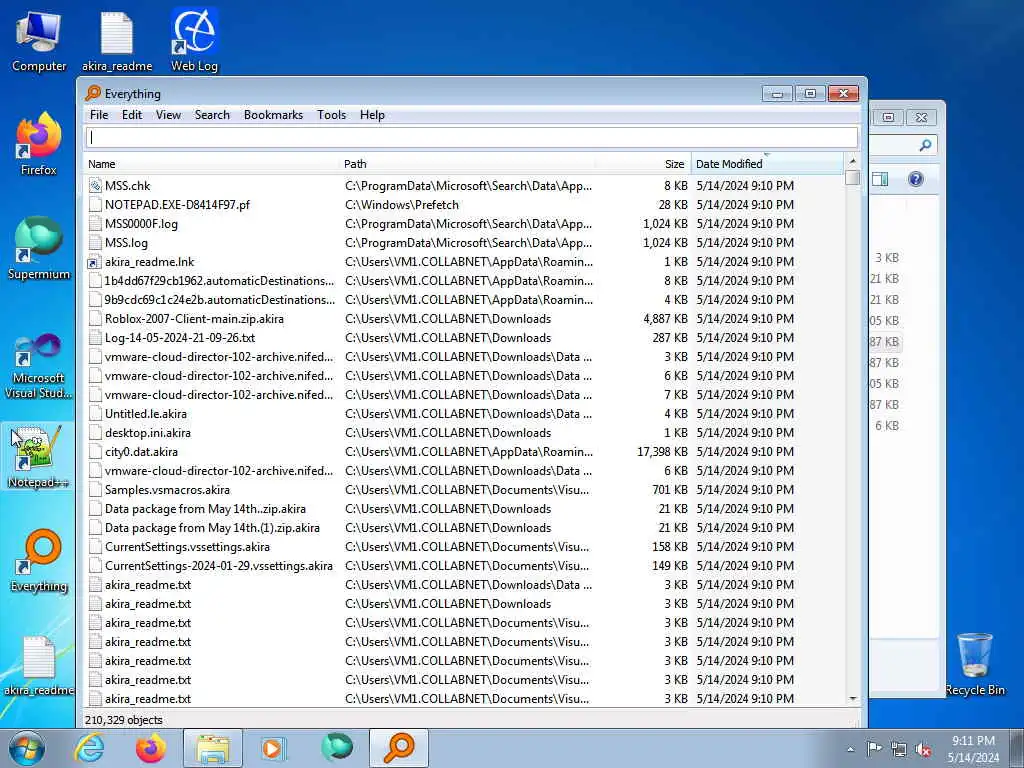Open Firefox from the taskbar
Viewport: 1024px width, 768px height.
(151, 748)
